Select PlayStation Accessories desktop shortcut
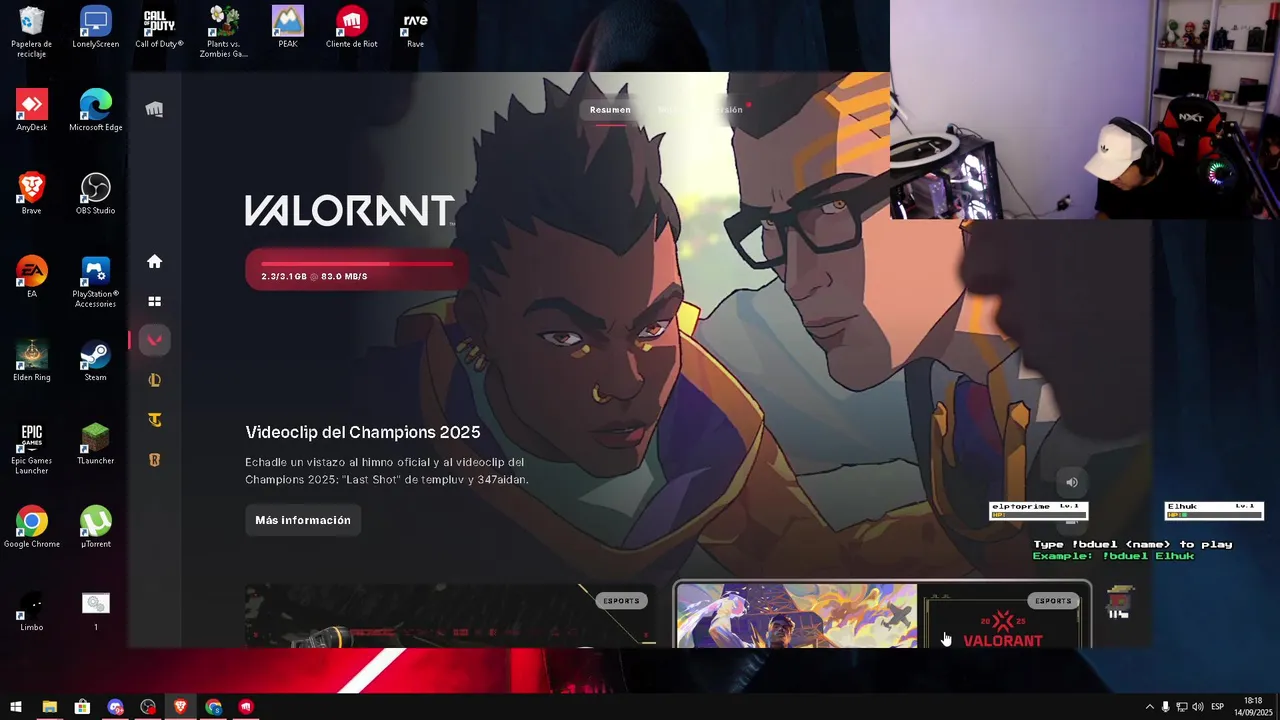 point(95,282)
